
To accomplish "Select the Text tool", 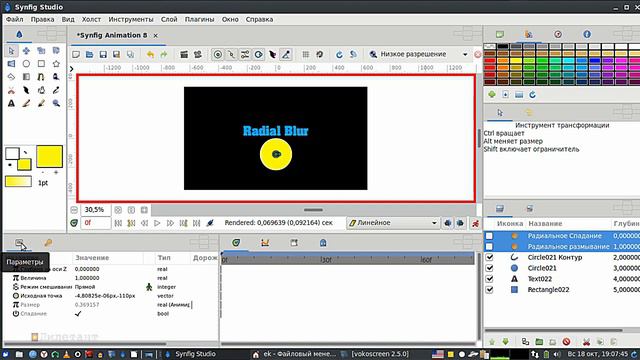I will pyautogui.click(x=11, y=103).
